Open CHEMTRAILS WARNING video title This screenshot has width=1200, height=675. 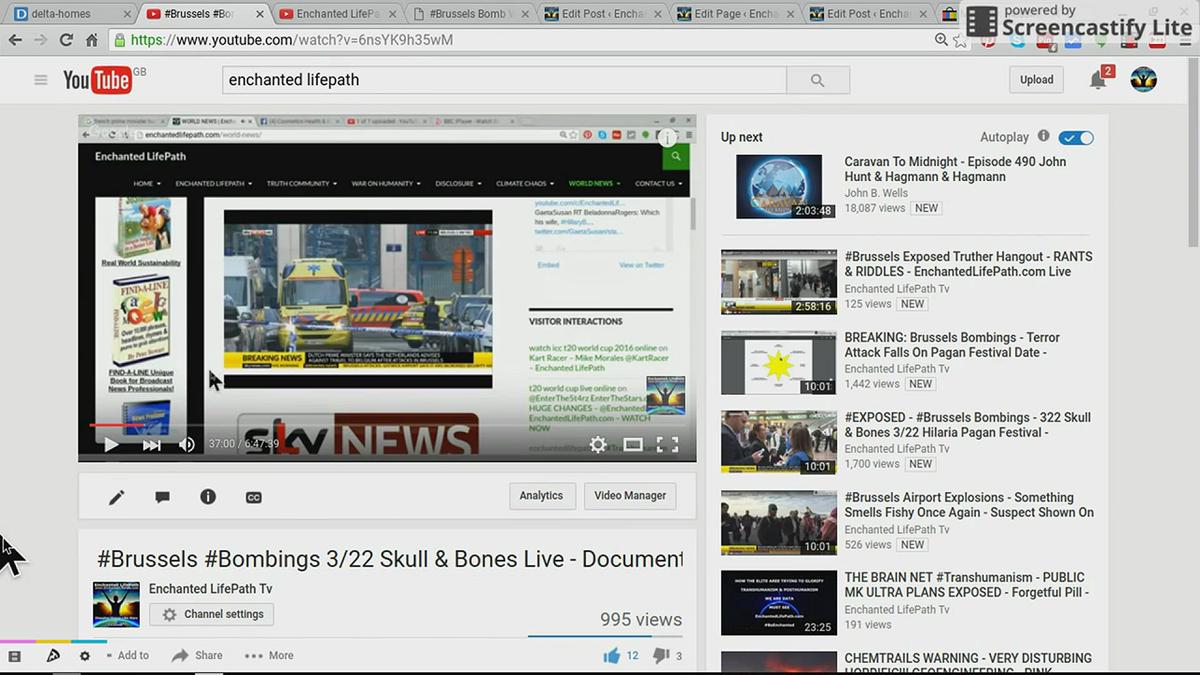(968, 664)
